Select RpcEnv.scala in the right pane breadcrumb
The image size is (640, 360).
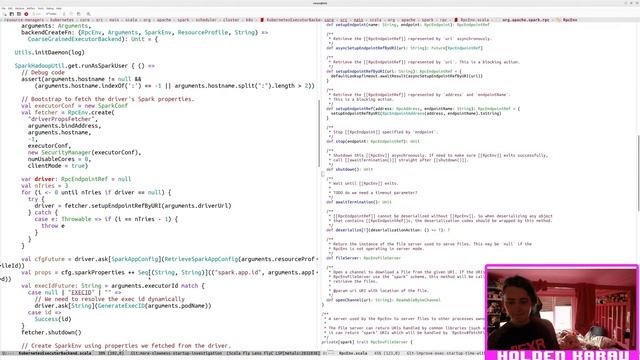475,20
